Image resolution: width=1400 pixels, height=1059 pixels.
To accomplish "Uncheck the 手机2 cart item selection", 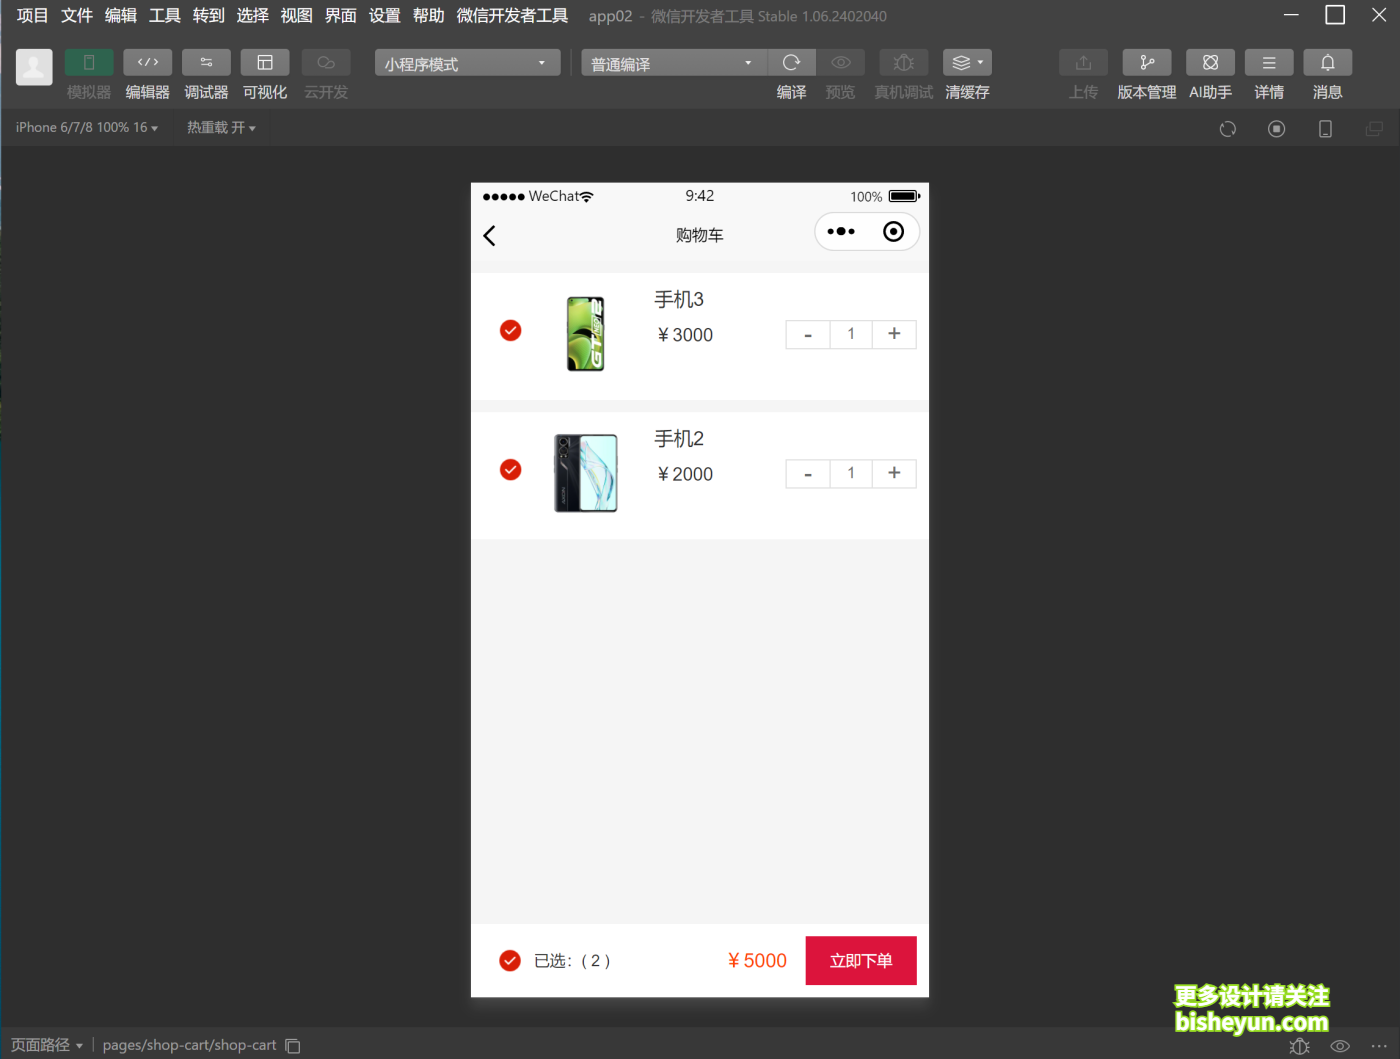I will [x=510, y=469].
